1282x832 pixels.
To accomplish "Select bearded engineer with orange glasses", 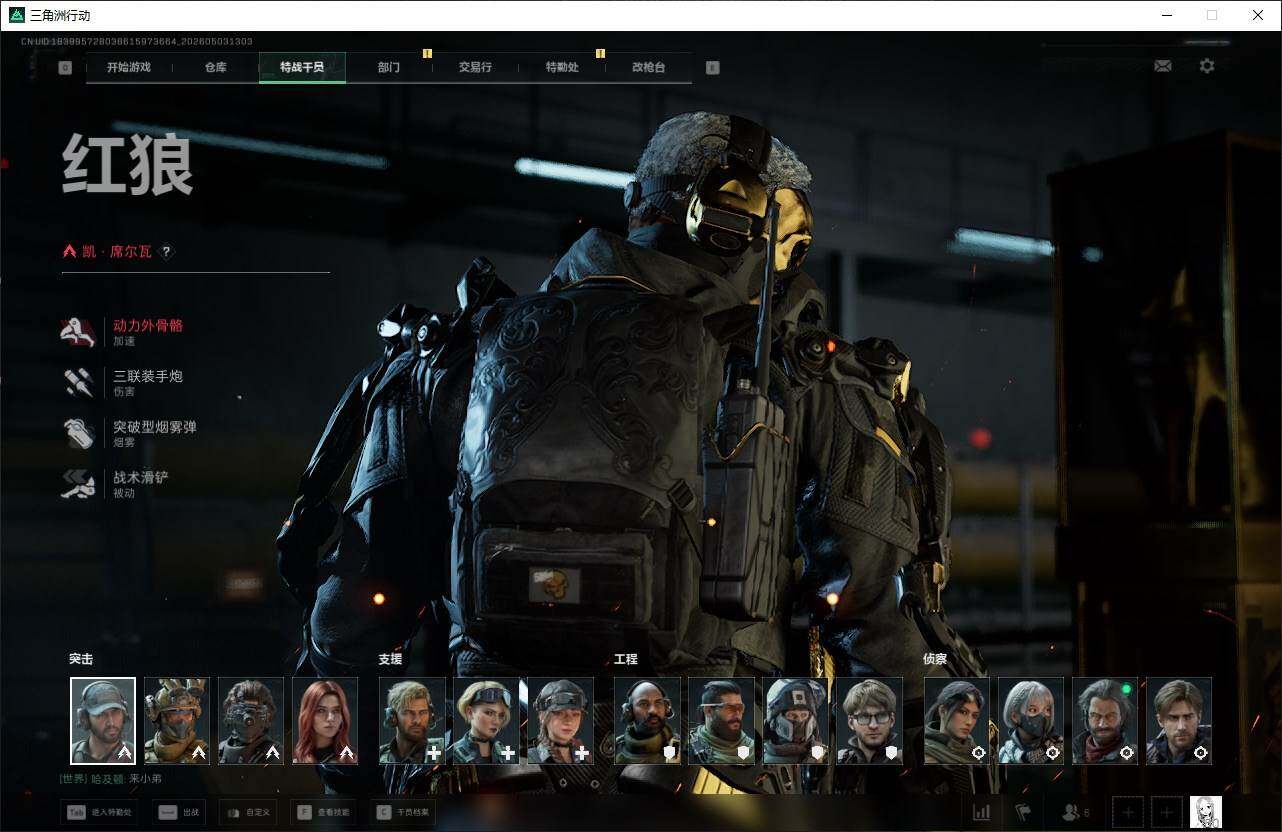I will click(x=721, y=721).
